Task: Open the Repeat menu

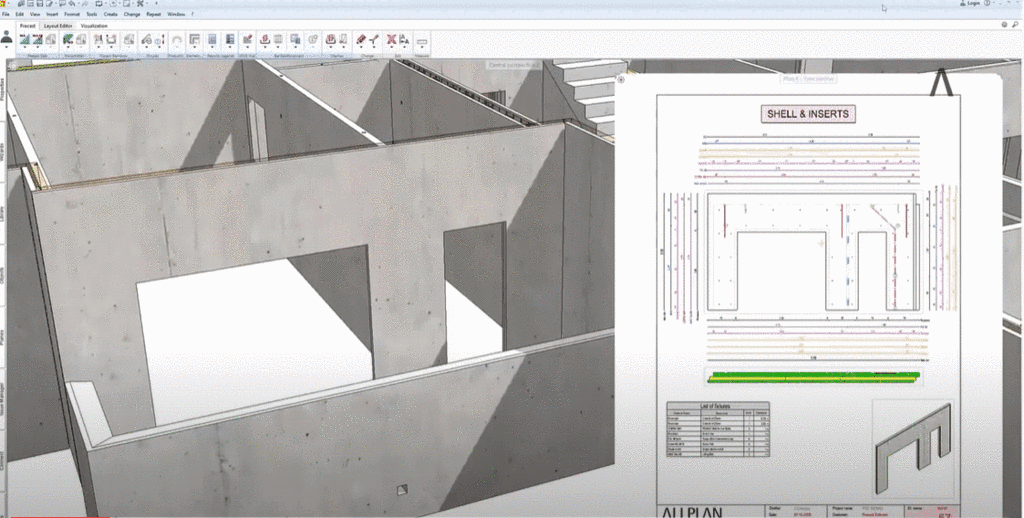Action: [x=155, y=15]
